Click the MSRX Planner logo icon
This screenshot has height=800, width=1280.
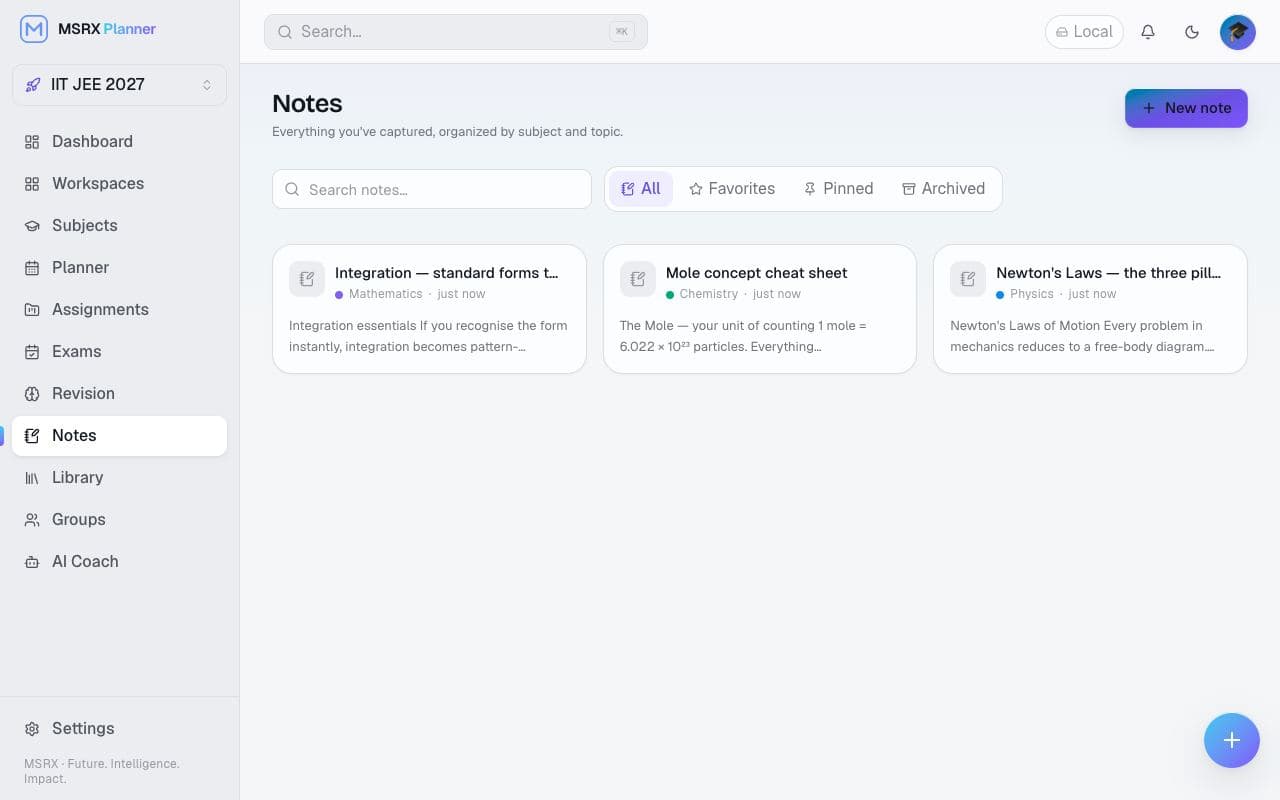(x=34, y=29)
